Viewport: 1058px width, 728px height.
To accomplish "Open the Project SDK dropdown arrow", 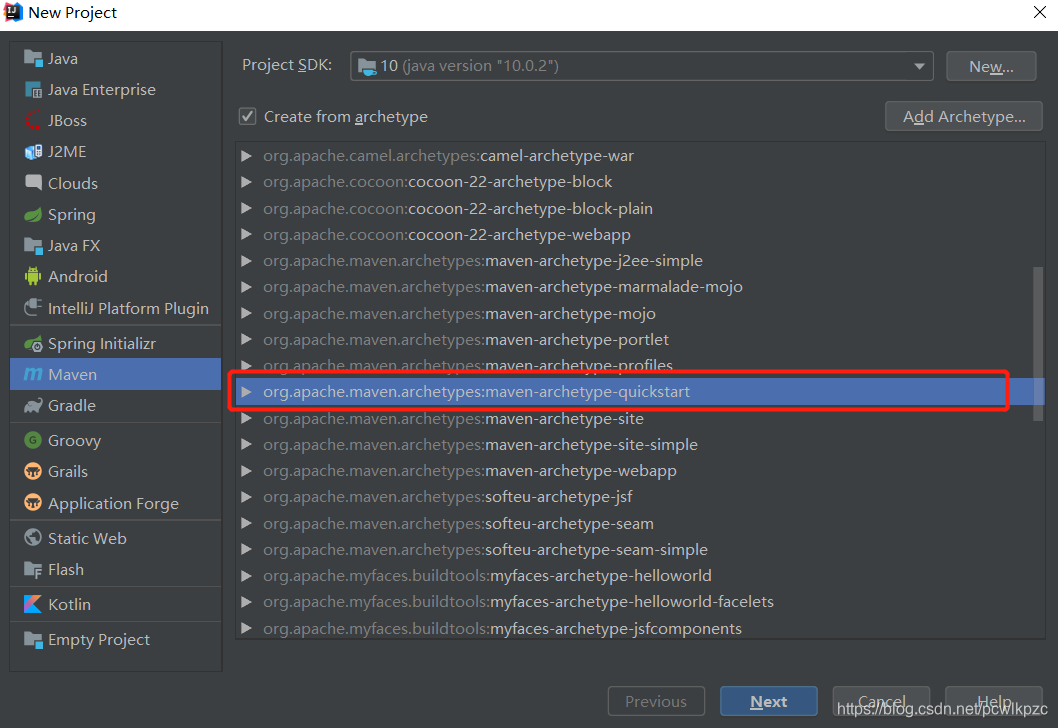I will (919, 66).
